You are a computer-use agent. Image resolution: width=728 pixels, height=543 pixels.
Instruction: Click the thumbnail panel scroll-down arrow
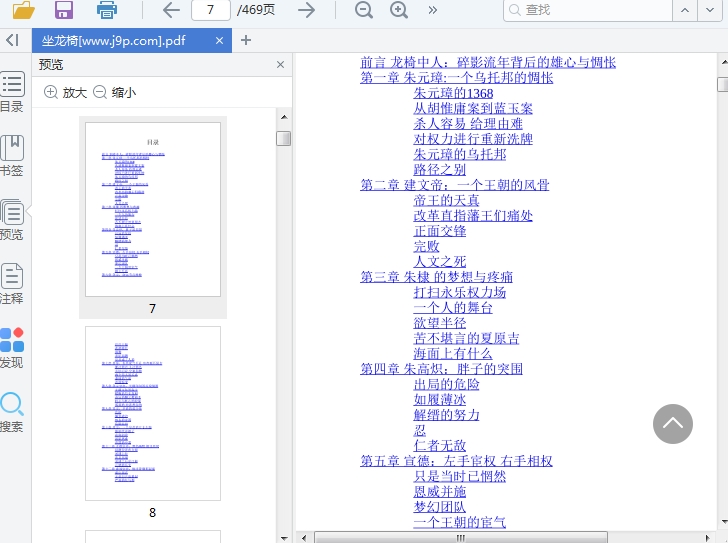pos(284,538)
